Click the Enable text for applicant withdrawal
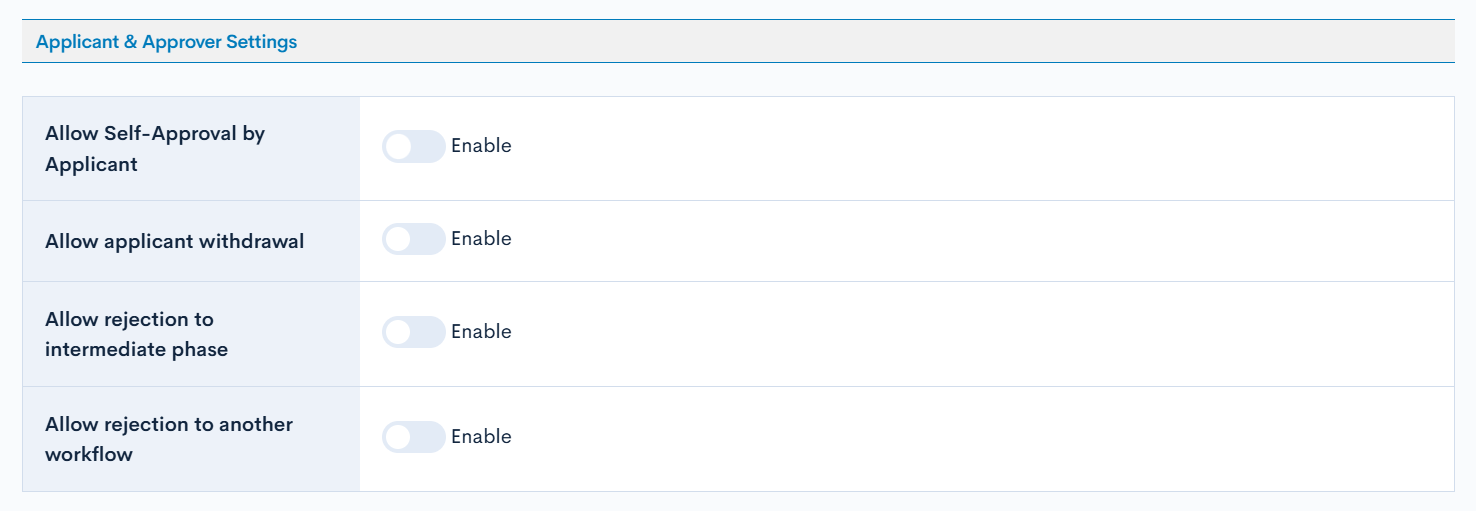 click(481, 239)
